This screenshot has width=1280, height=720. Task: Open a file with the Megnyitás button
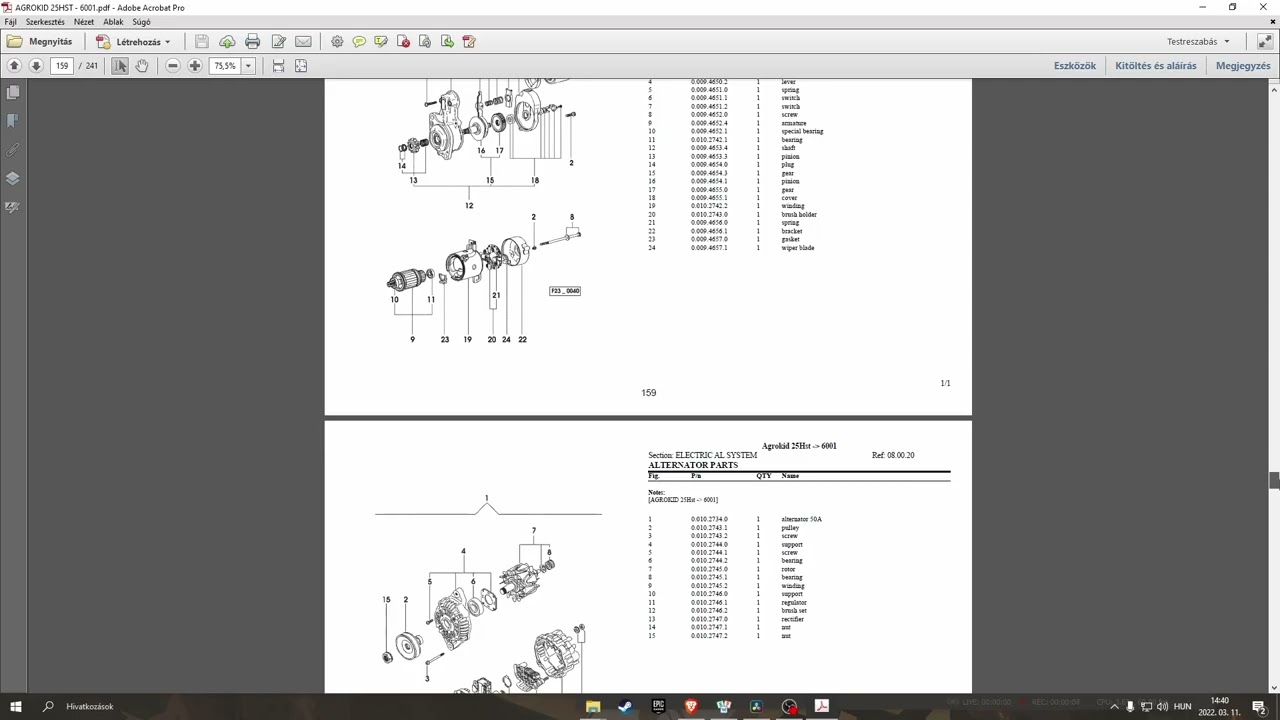pos(40,42)
